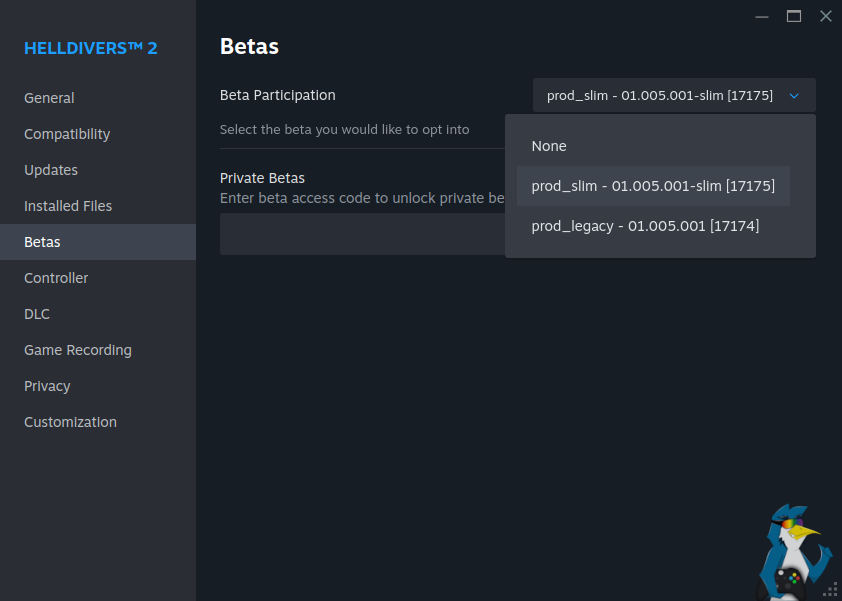Open the Controller settings page
The width and height of the screenshot is (842, 601).
[x=56, y=278]
